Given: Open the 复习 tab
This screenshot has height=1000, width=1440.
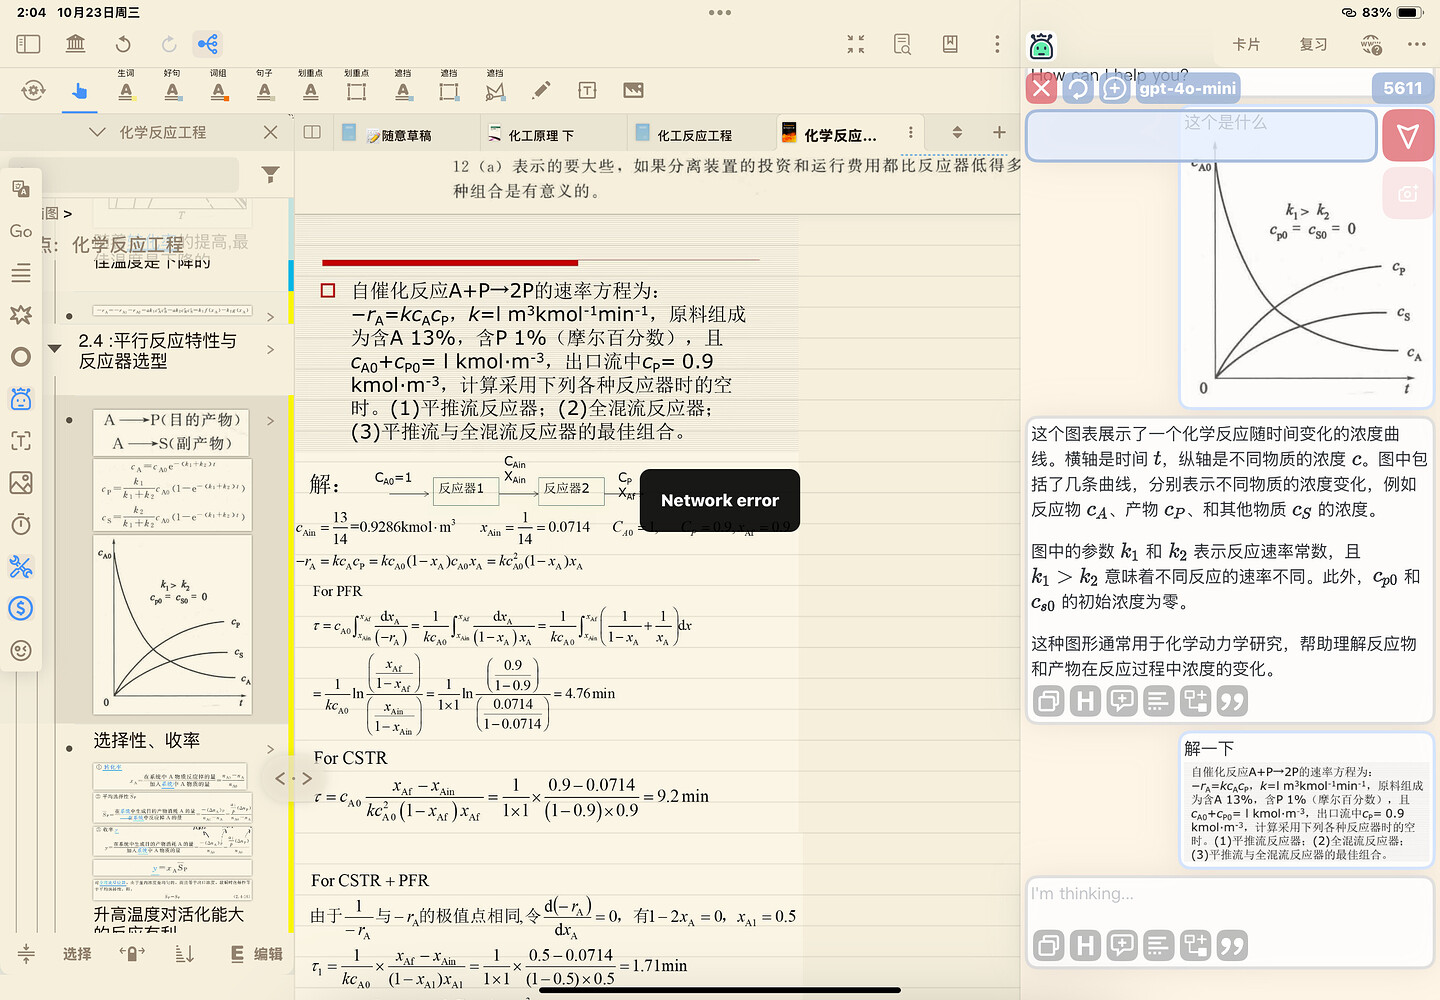Looking at the screenshot, I should click(1313, 45).
